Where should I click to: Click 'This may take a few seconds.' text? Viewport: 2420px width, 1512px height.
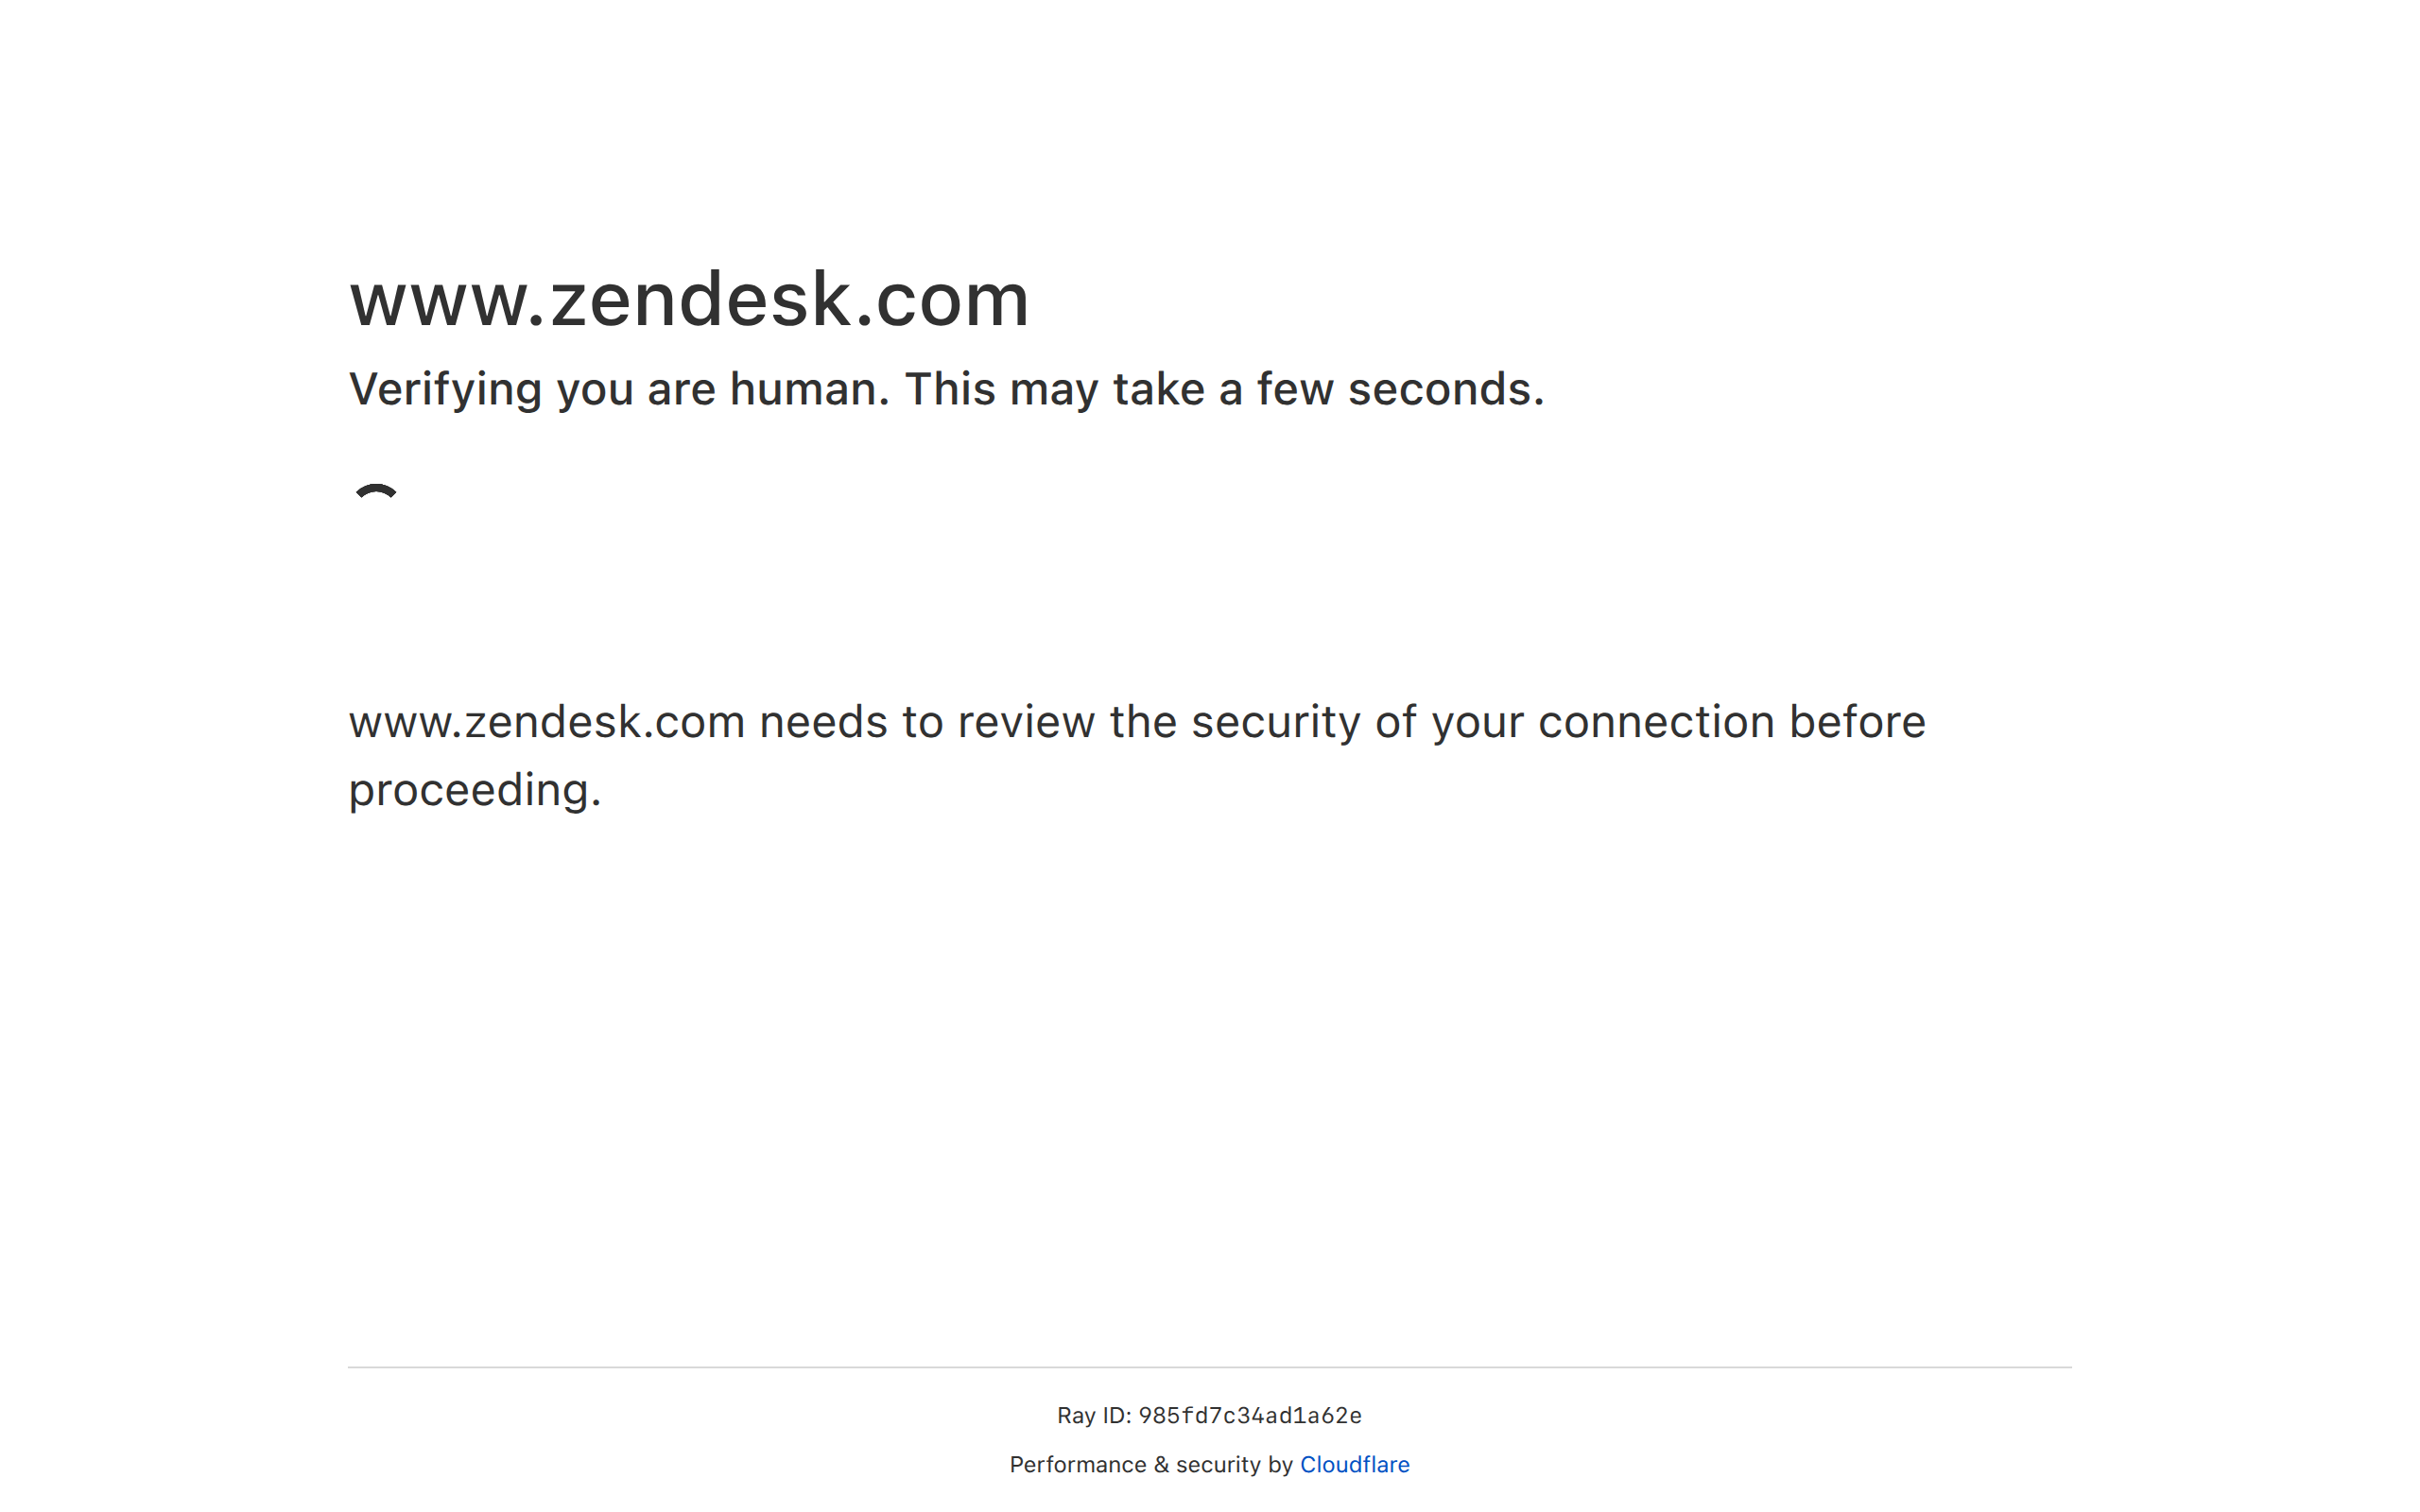point(1224,389)
